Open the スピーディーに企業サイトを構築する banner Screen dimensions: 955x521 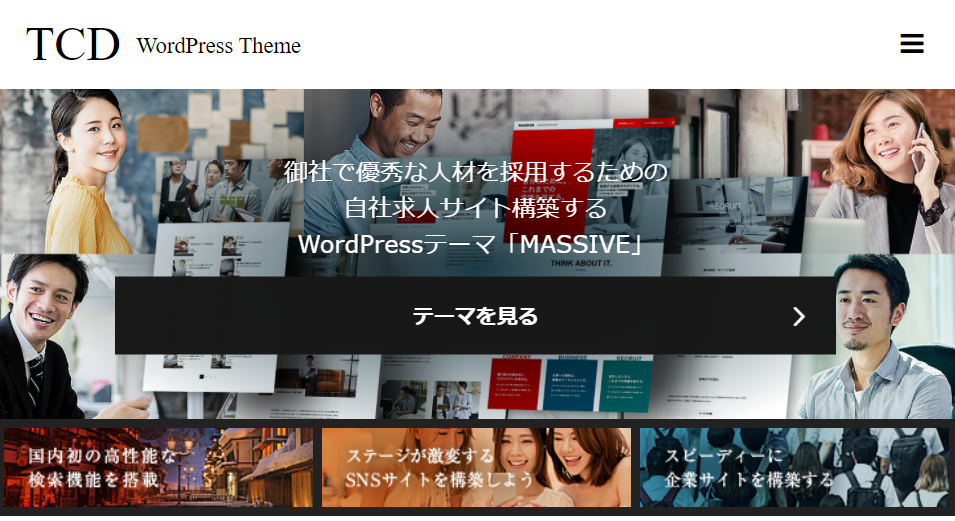pyautogui.click(x=794, y=467)
